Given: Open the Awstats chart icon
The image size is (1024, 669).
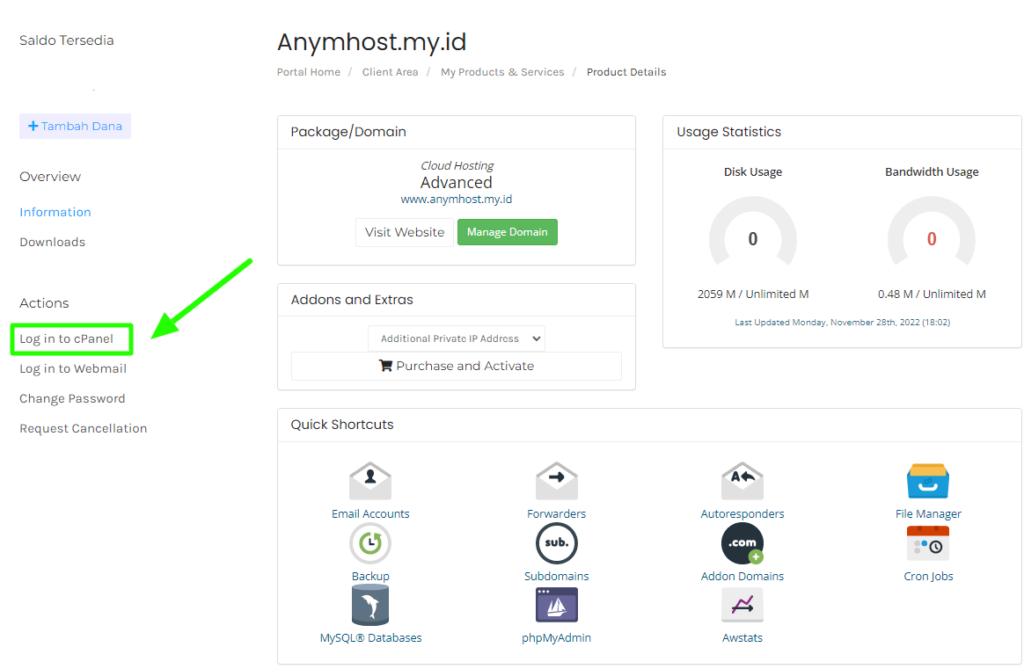Looking at the screenshot, I should (x=742, y=606).
